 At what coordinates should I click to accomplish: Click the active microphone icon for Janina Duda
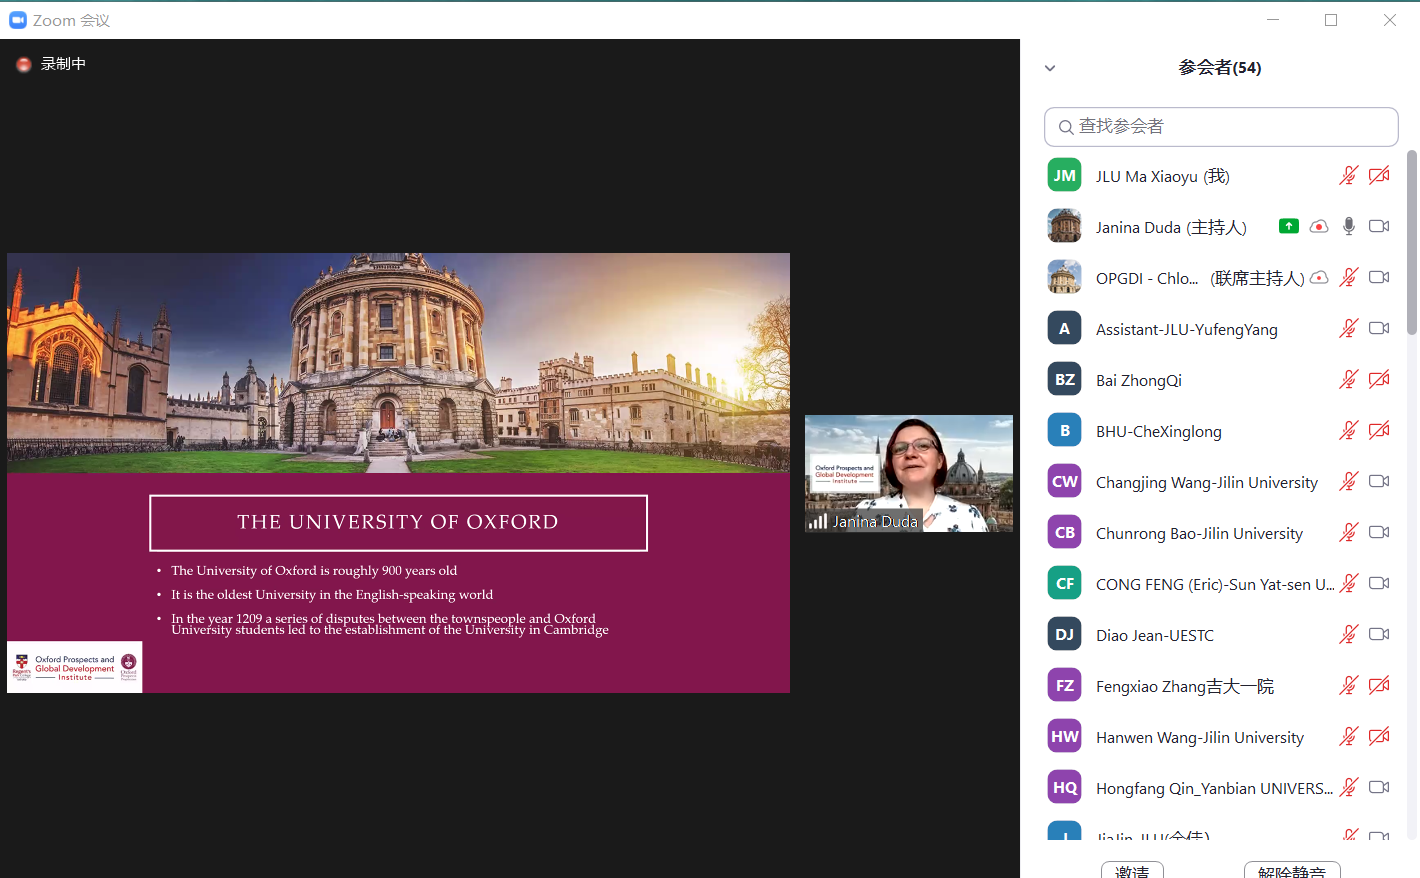[1349, 226]
